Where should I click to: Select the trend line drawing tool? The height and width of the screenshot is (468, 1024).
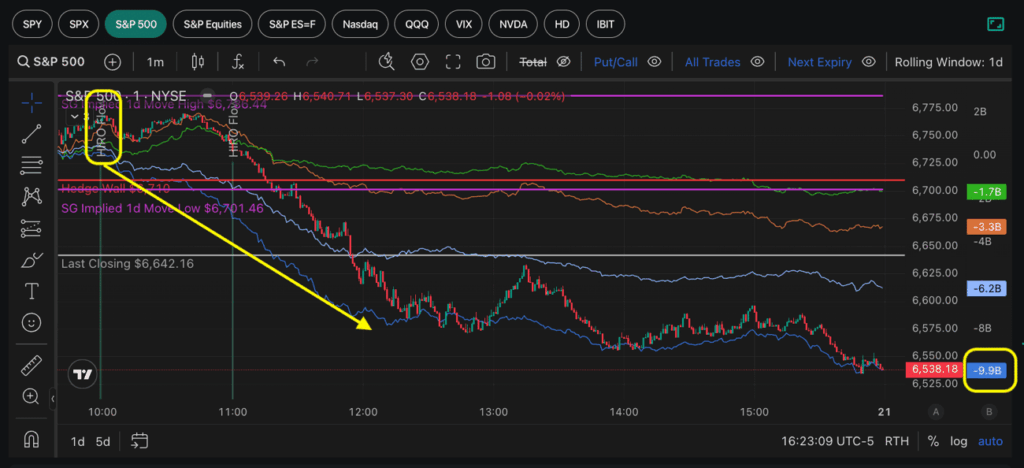(x=32, y=134)
